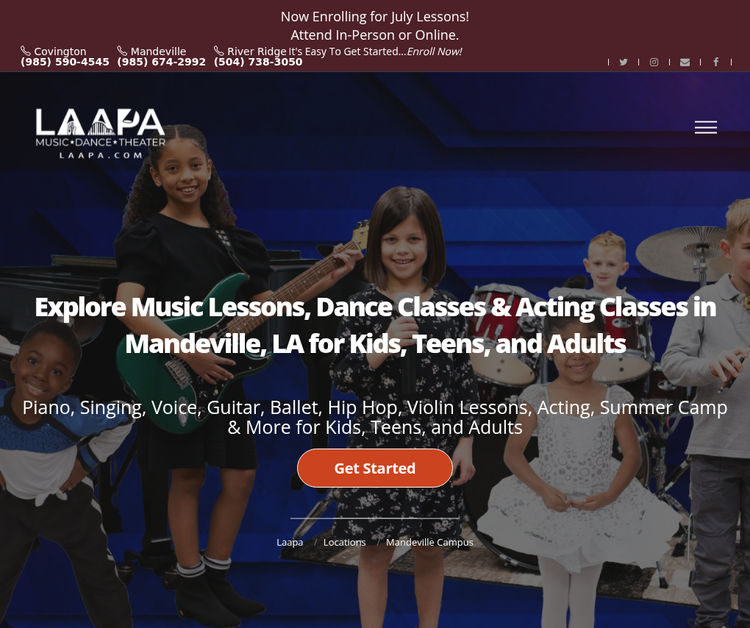Follow the Enroll Now! link
This screenshot has width=750, height=628.
click(x=434, y=51)
